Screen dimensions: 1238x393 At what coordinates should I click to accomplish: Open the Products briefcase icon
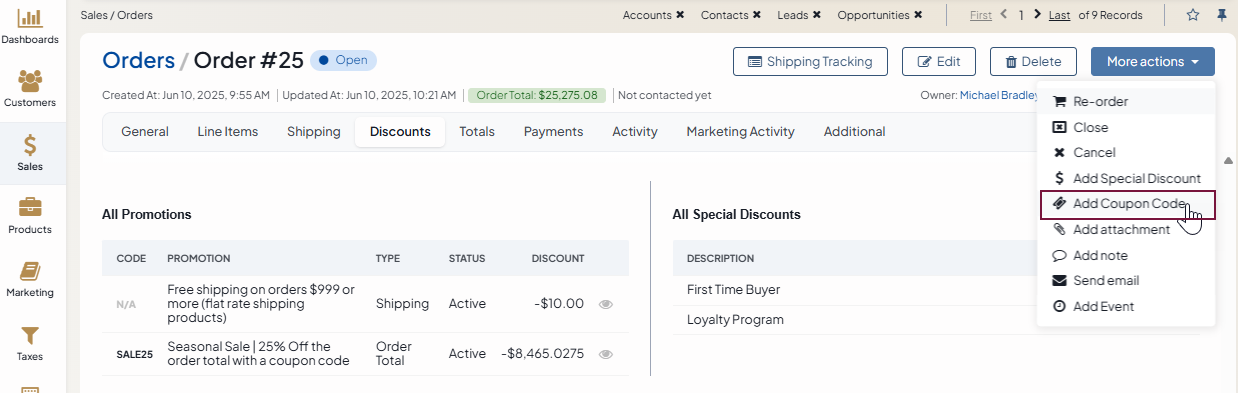[x=30, y=207]
